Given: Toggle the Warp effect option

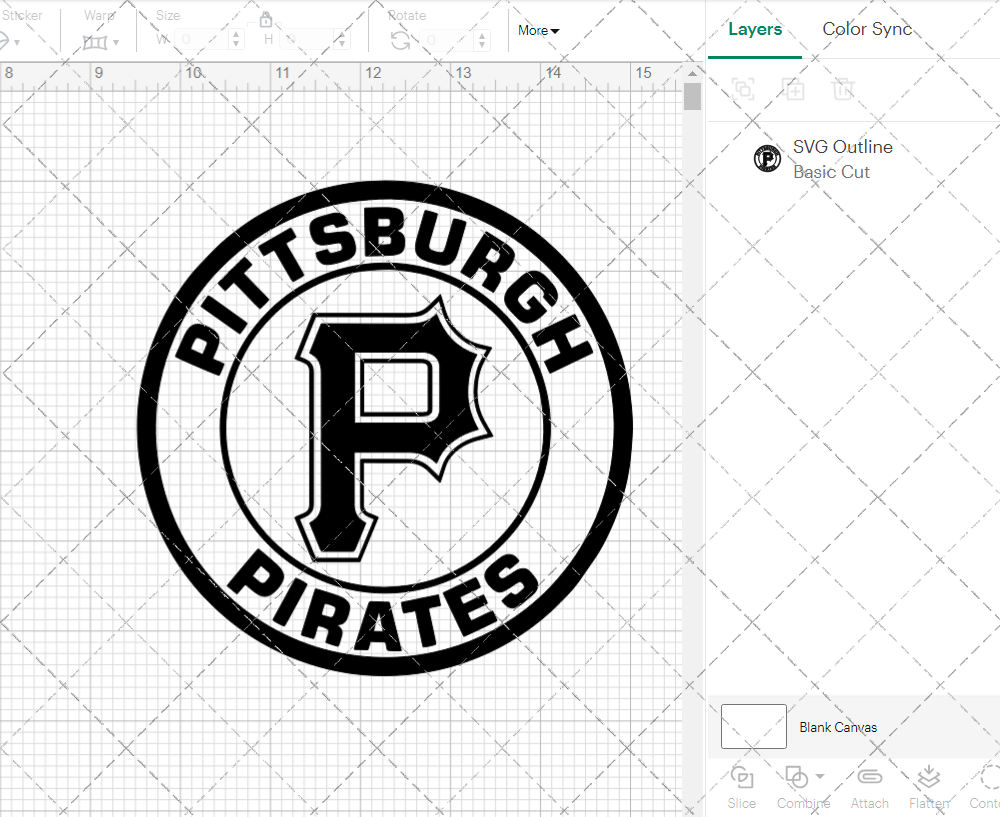Looking at the screenshot, I should (x=97, y=40).
